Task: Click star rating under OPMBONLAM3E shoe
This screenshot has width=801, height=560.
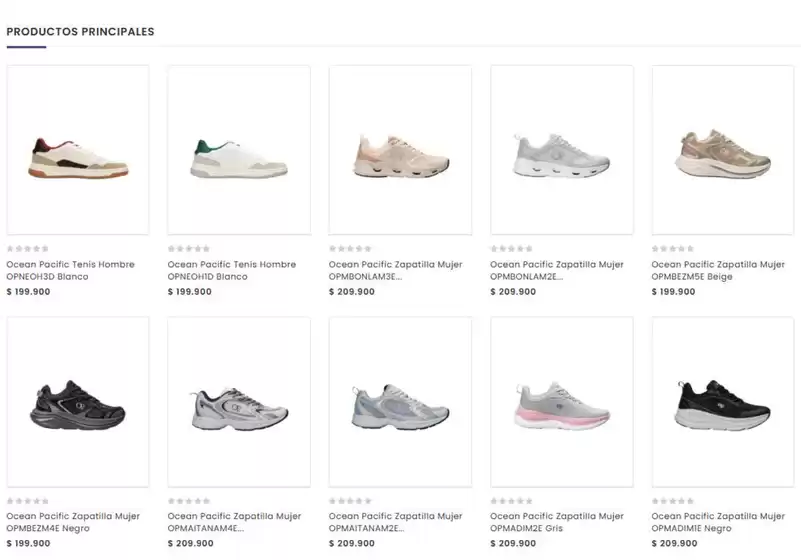Action: 350,249
